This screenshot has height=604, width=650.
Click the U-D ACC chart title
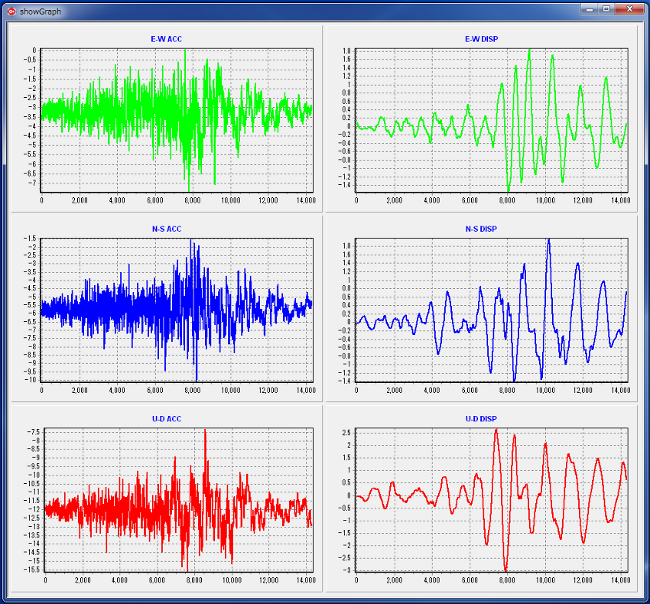point(167,419)
